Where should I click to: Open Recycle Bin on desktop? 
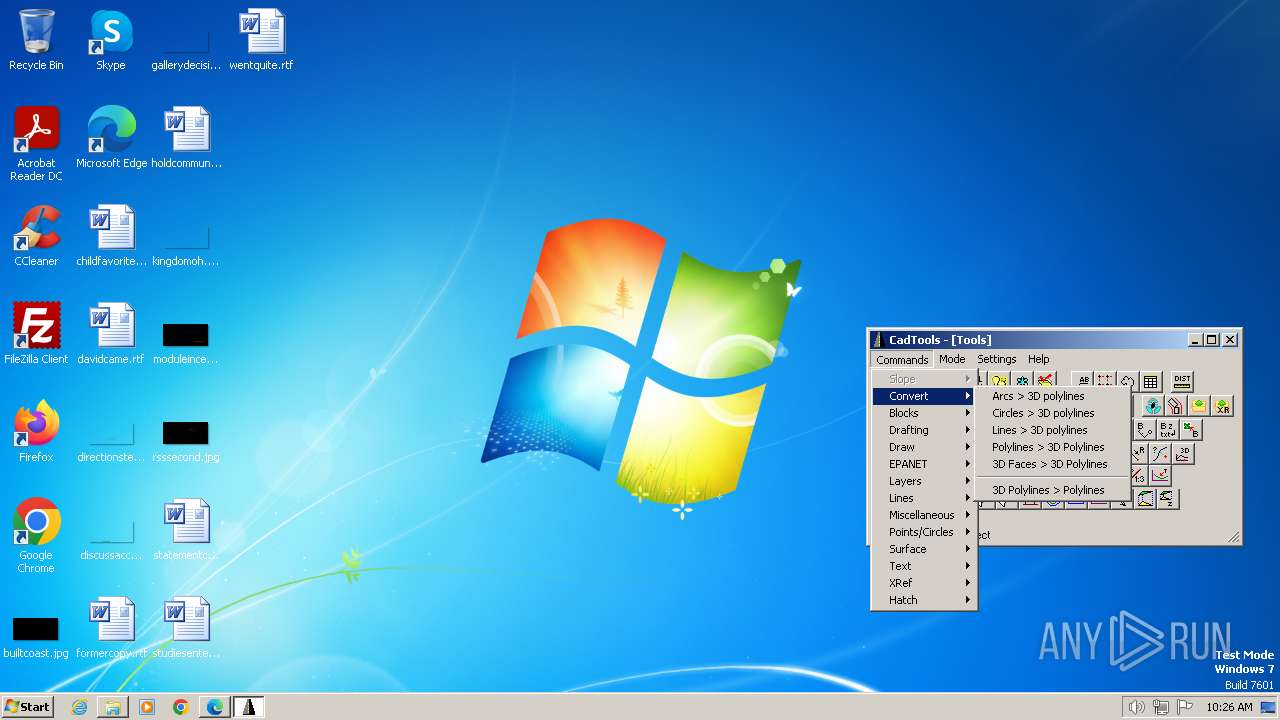36,41
